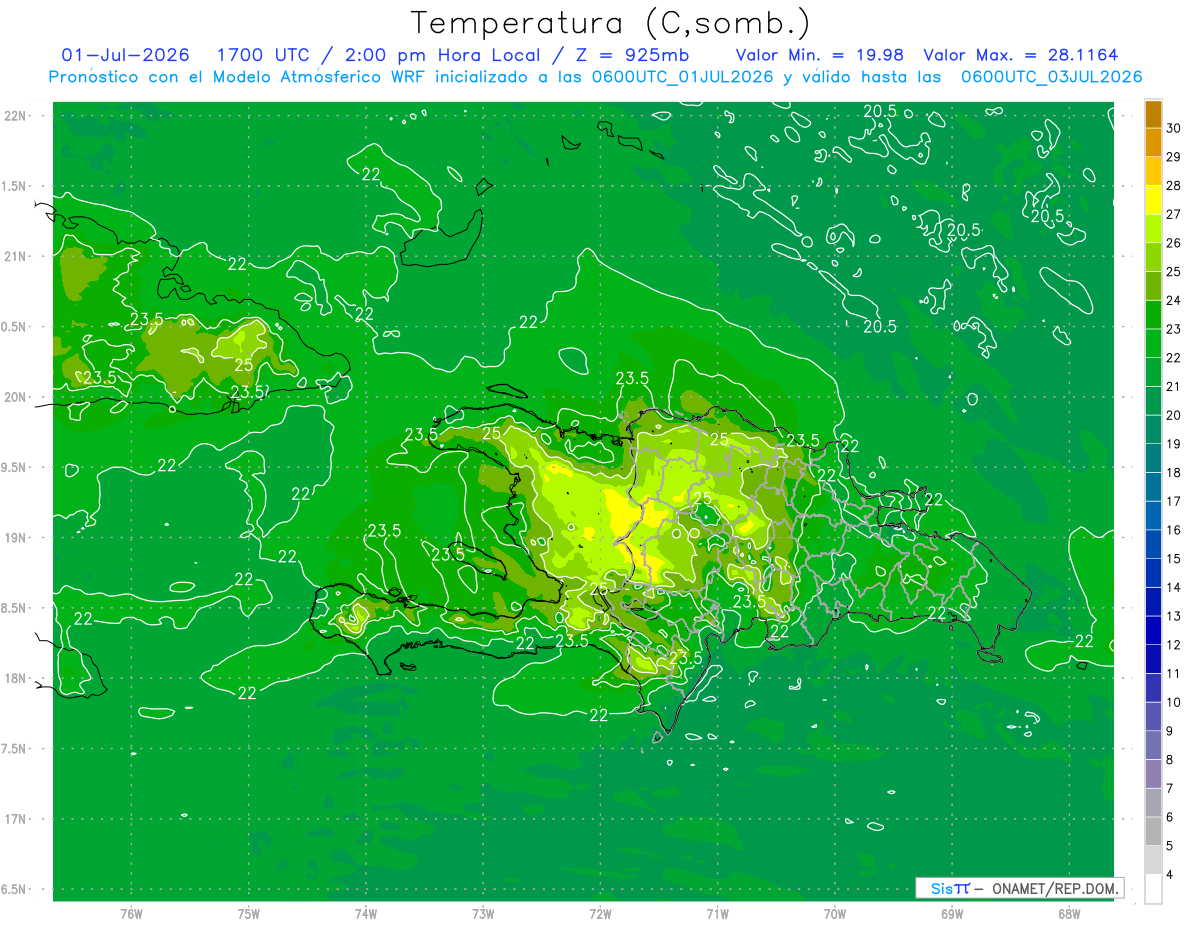Screen dimensions: 1200x927
Task: Select the 'Valor Min. = 19.98' text
Action: click(x=820, y=55)
